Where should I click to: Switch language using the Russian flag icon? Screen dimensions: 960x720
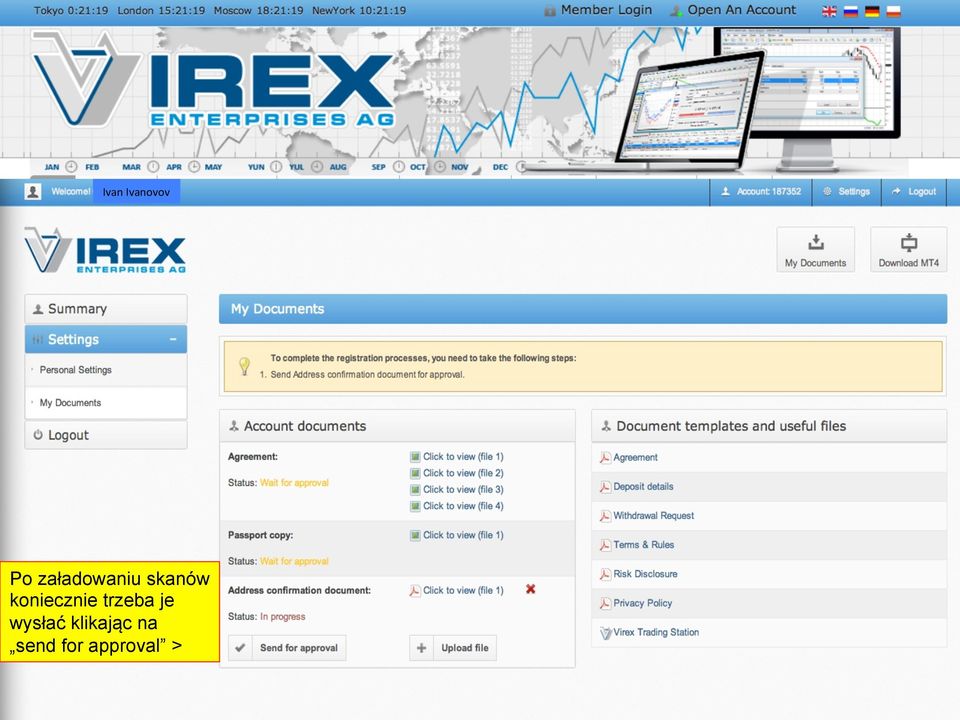(850, 12)
